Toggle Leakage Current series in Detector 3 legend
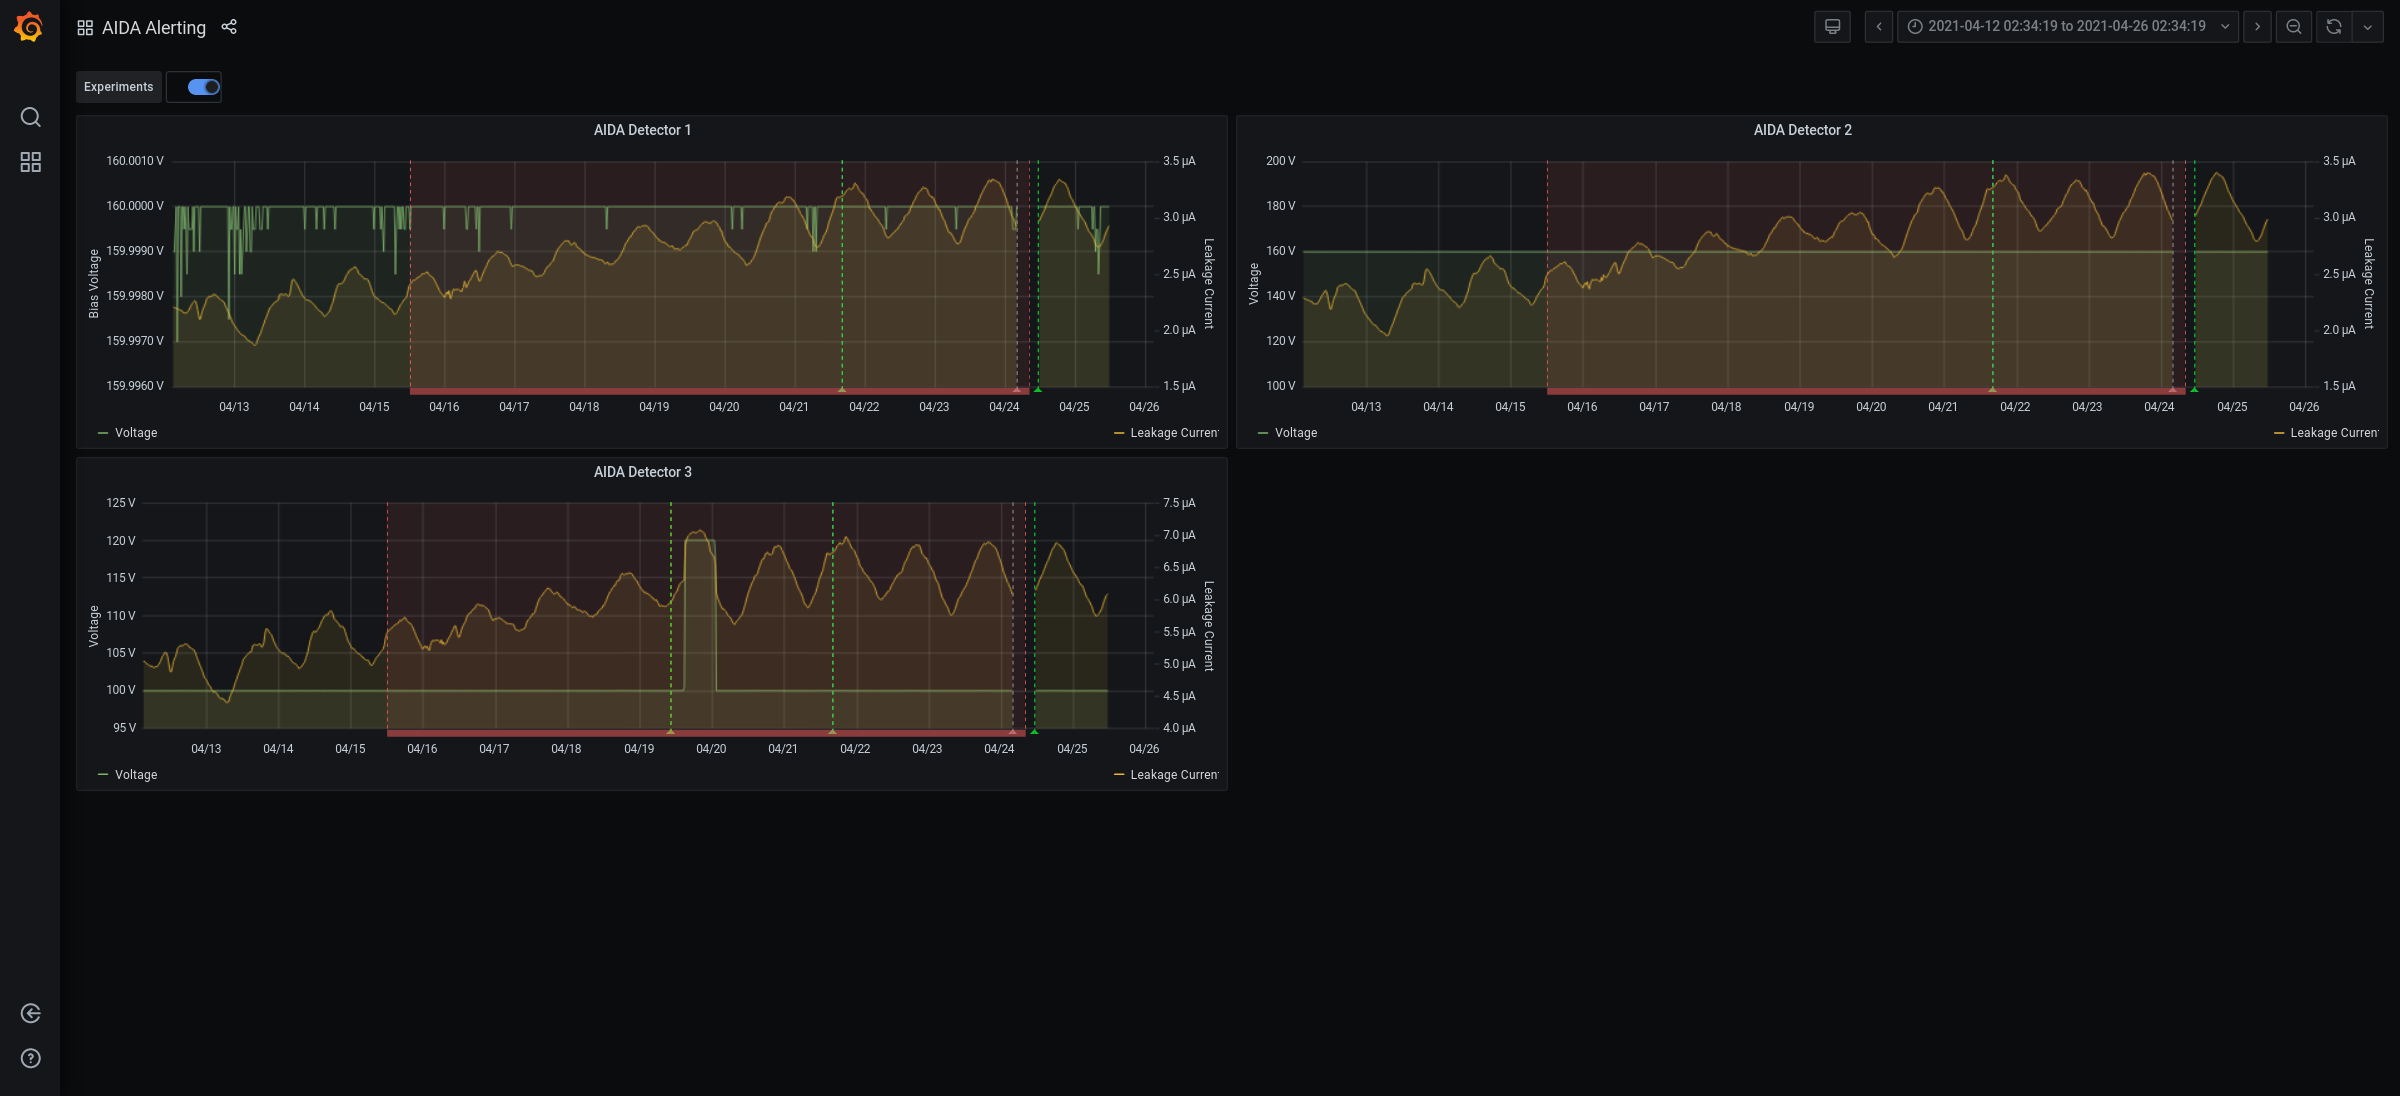Viewport: 2400px width, 1096px height. click(x=1173, y=775)
